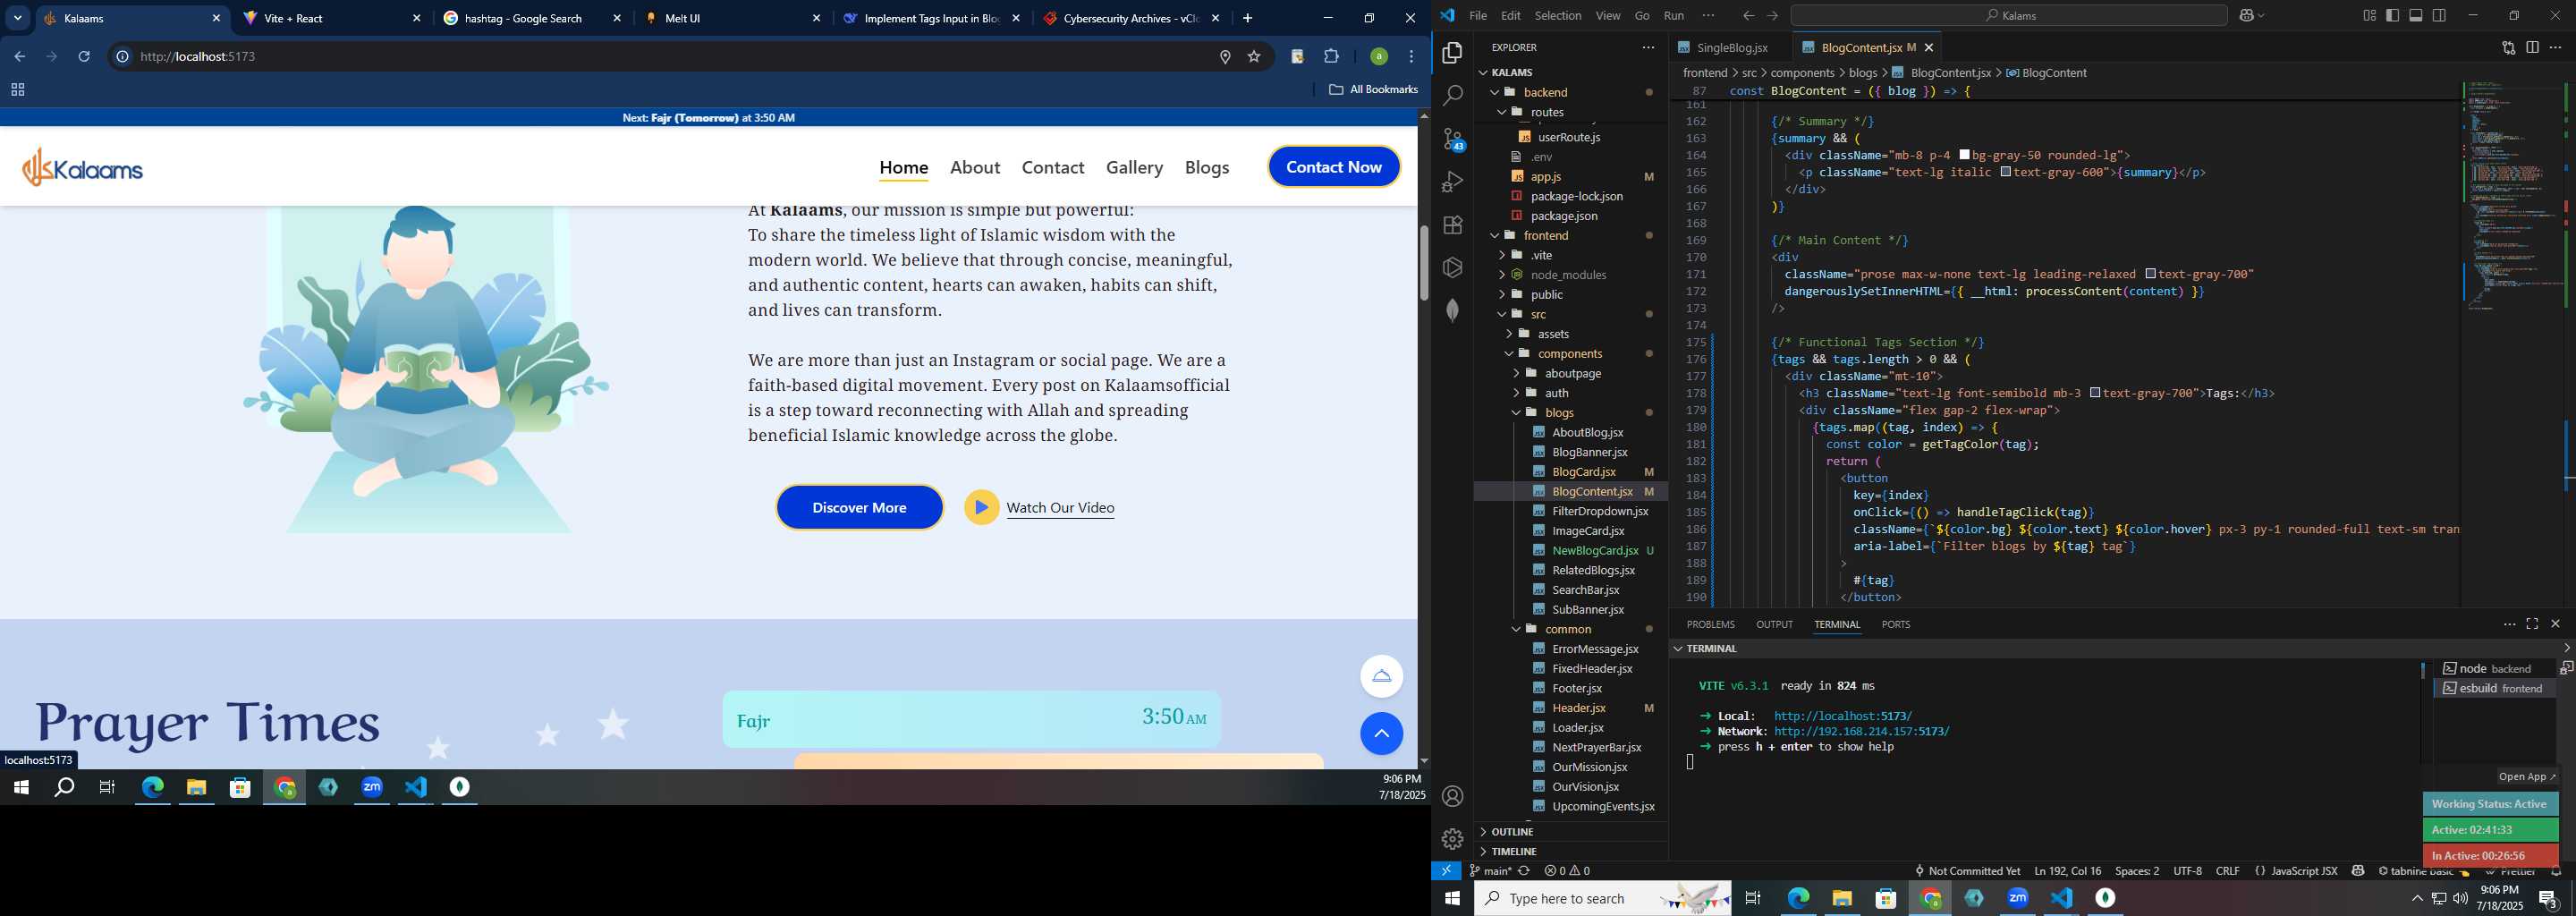
Task: Open the Local localhost:5173 link in terminal
Action: pyautogui.click(x=1842, y=716)
